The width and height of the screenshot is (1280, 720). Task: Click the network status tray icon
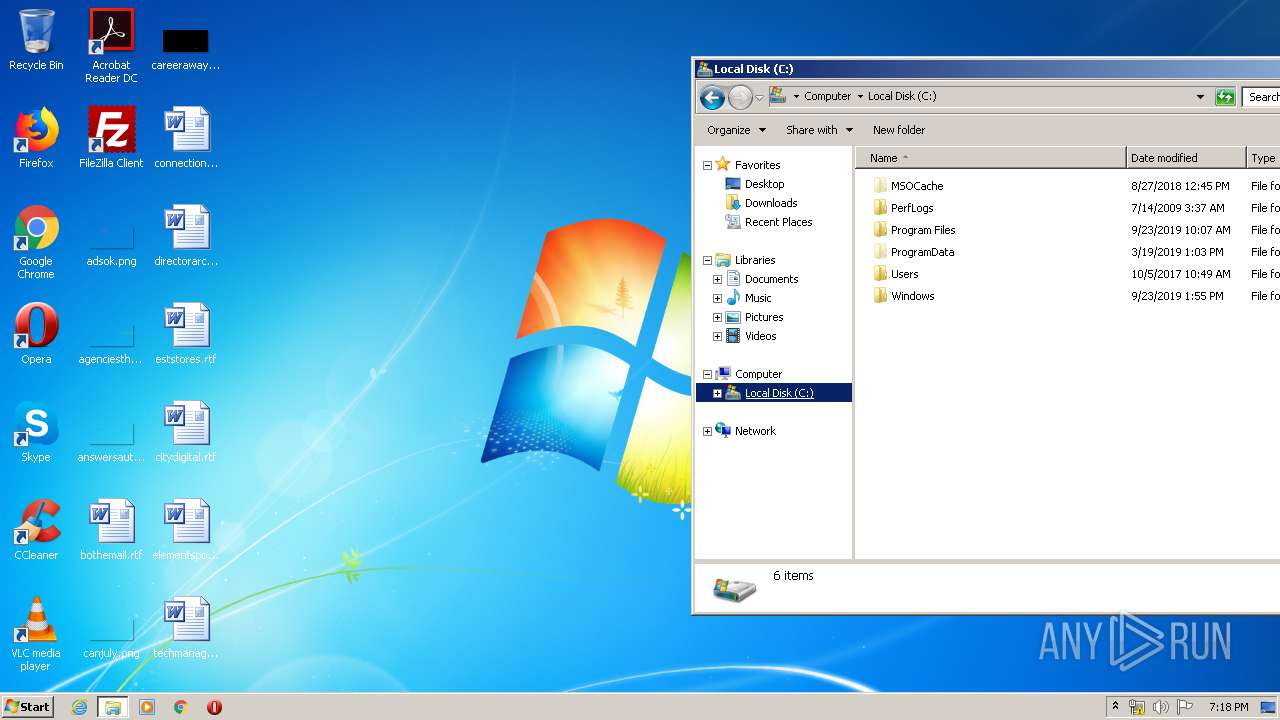[1137, 707]
